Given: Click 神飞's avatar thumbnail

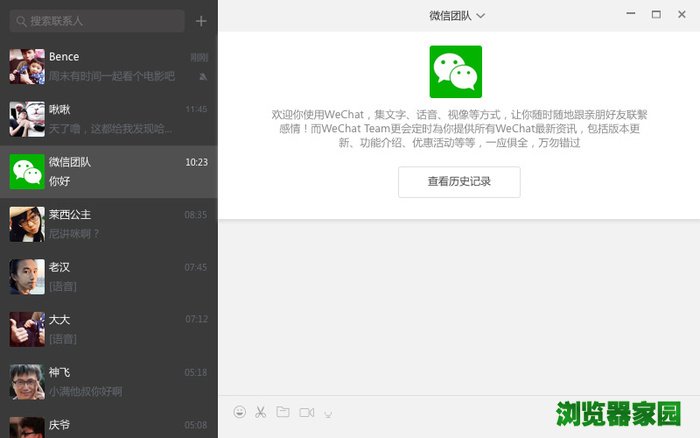Looking at the screenshot, I should tap(27, 382).
